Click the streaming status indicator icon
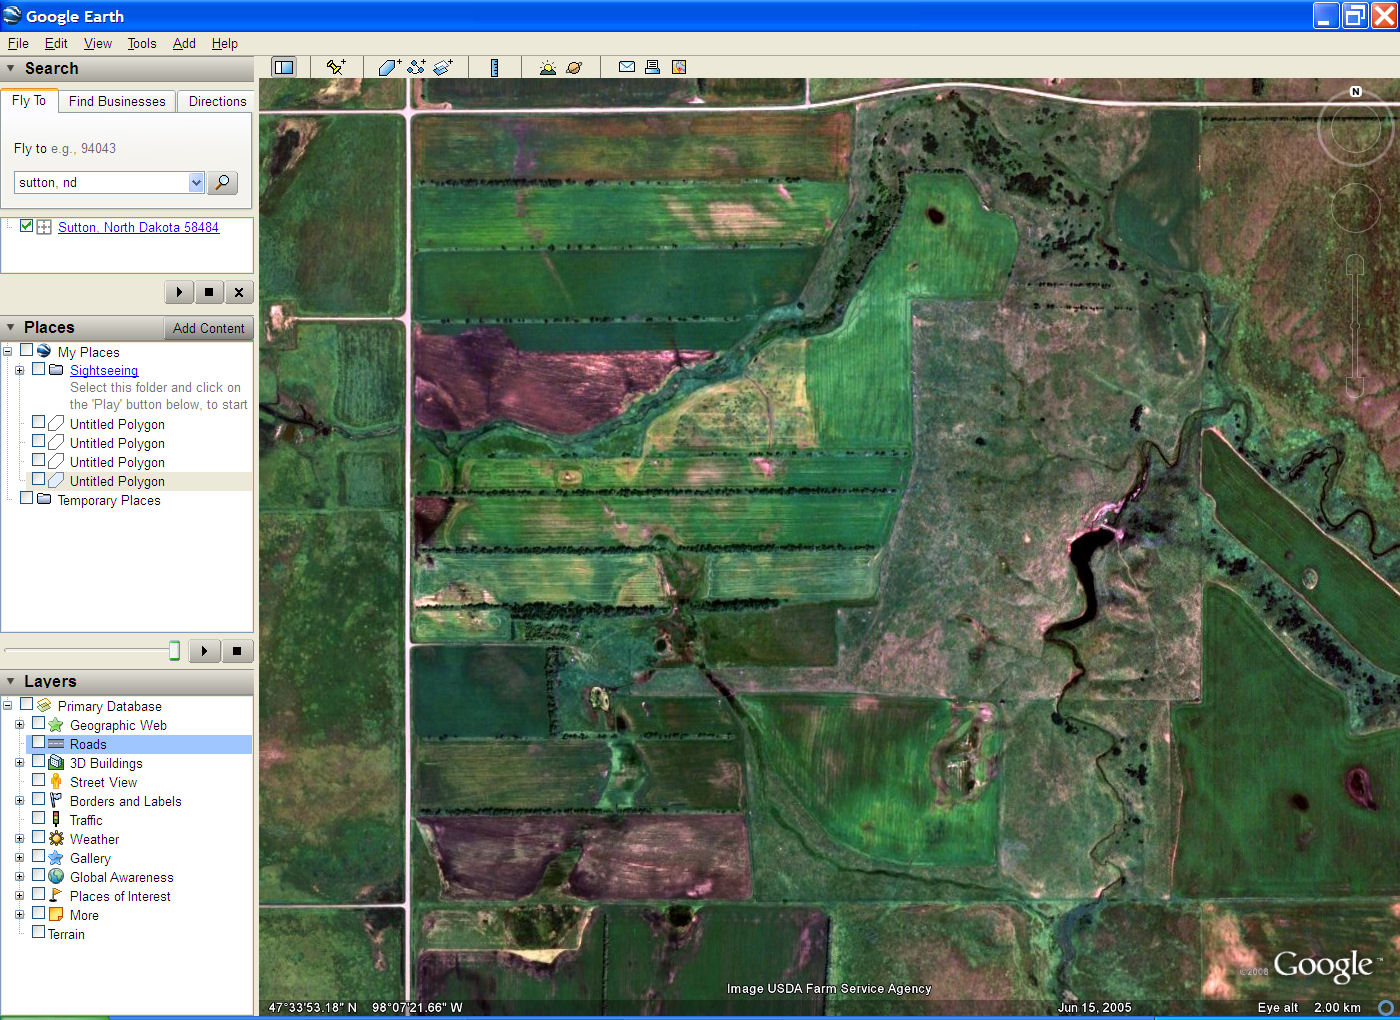 [1386, 1007]
